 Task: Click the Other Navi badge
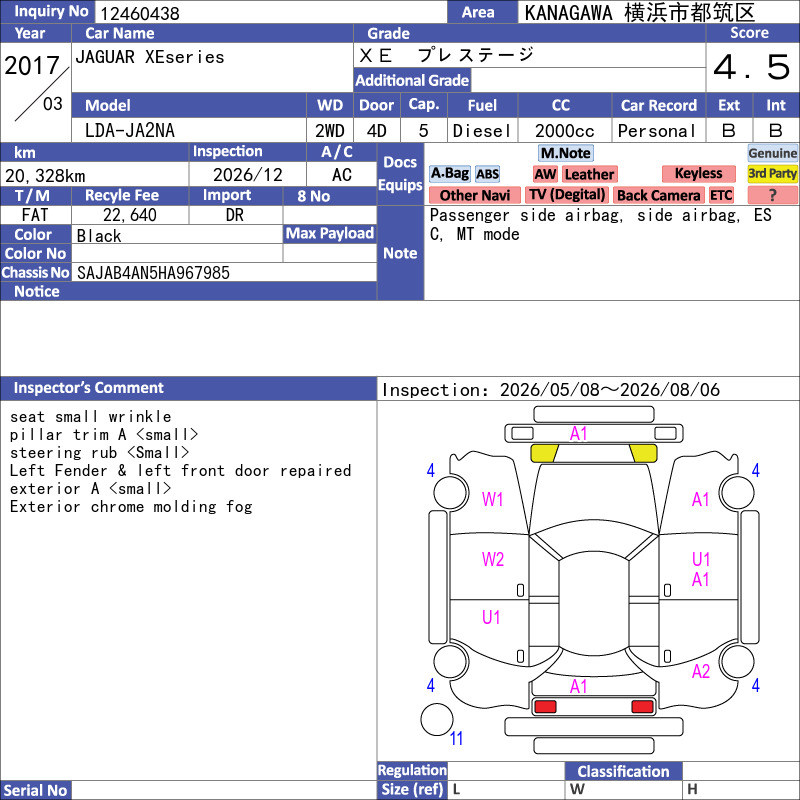(474, 195)
